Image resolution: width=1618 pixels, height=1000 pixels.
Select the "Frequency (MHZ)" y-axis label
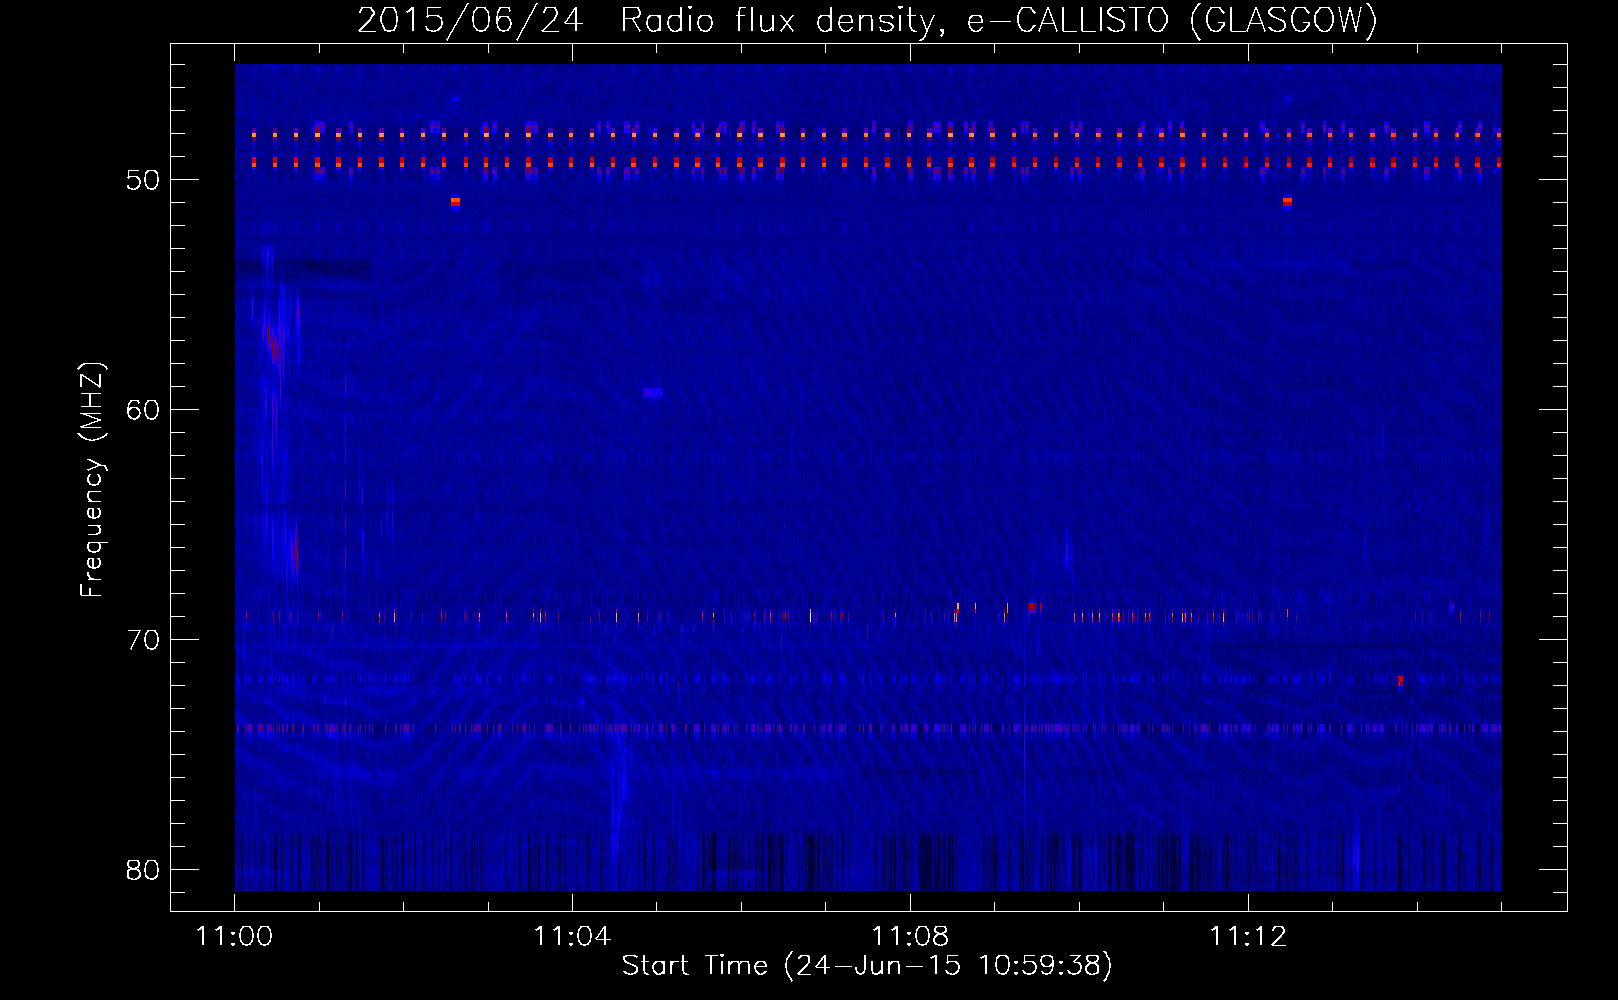[92, 480]
